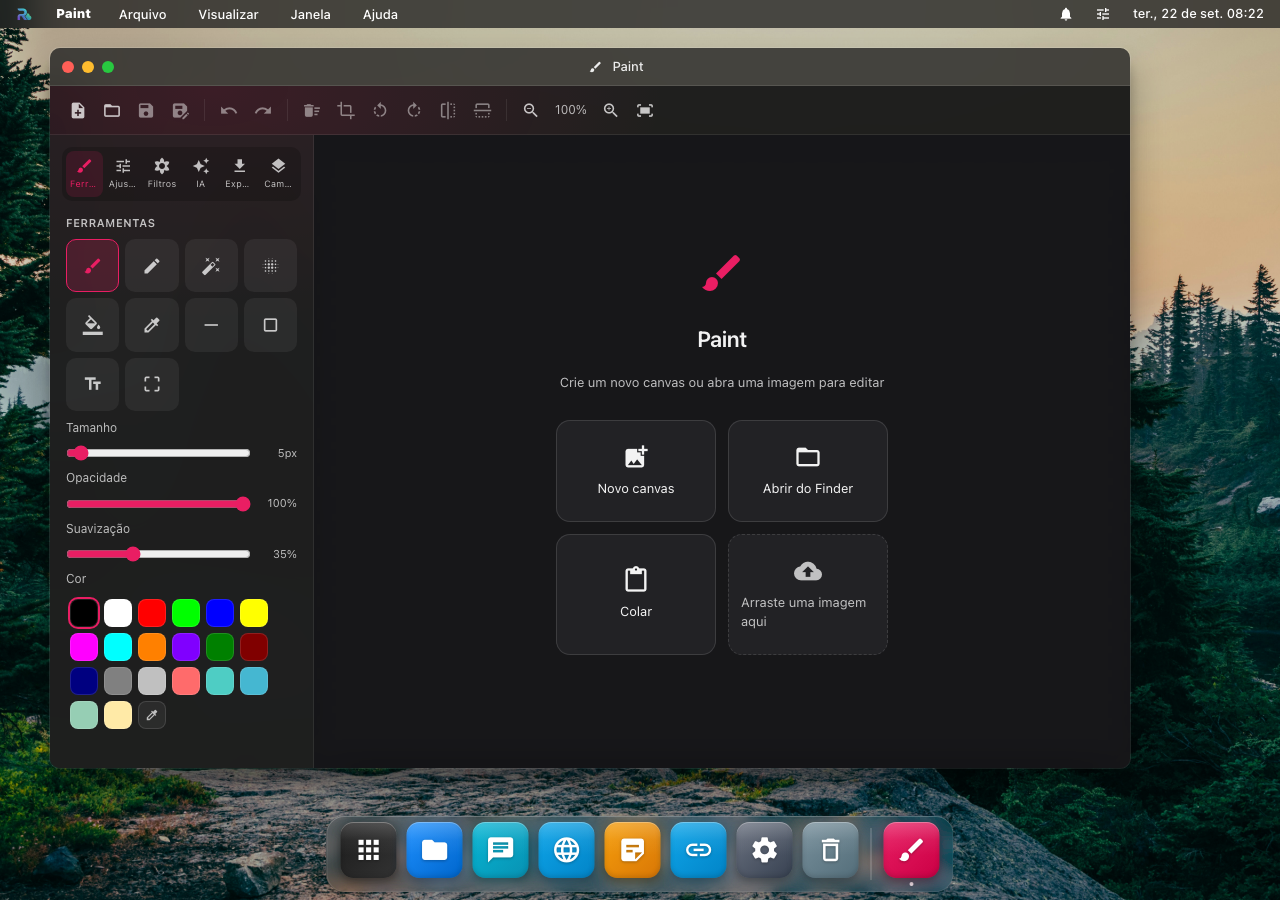The width and height of the screenshot is (1280, 900).
Task: Clear the canvas with the trash toolbar icon
Action: pyautogui.click(x=312, y=110)
